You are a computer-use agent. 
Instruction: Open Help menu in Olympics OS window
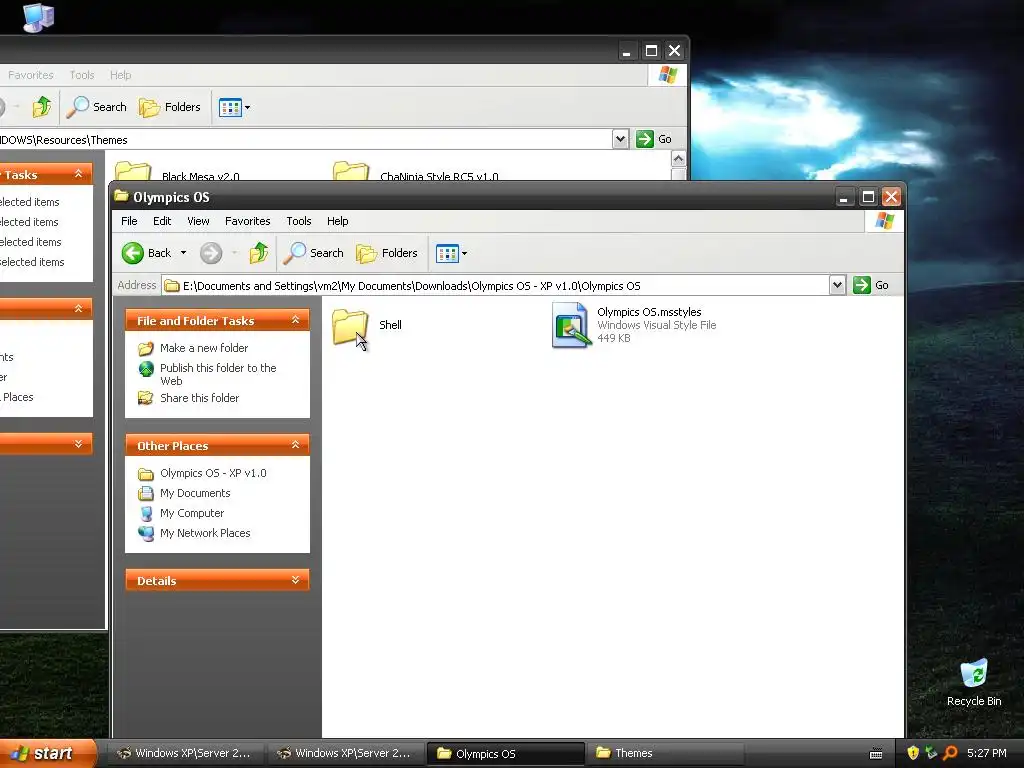[338, 221]
